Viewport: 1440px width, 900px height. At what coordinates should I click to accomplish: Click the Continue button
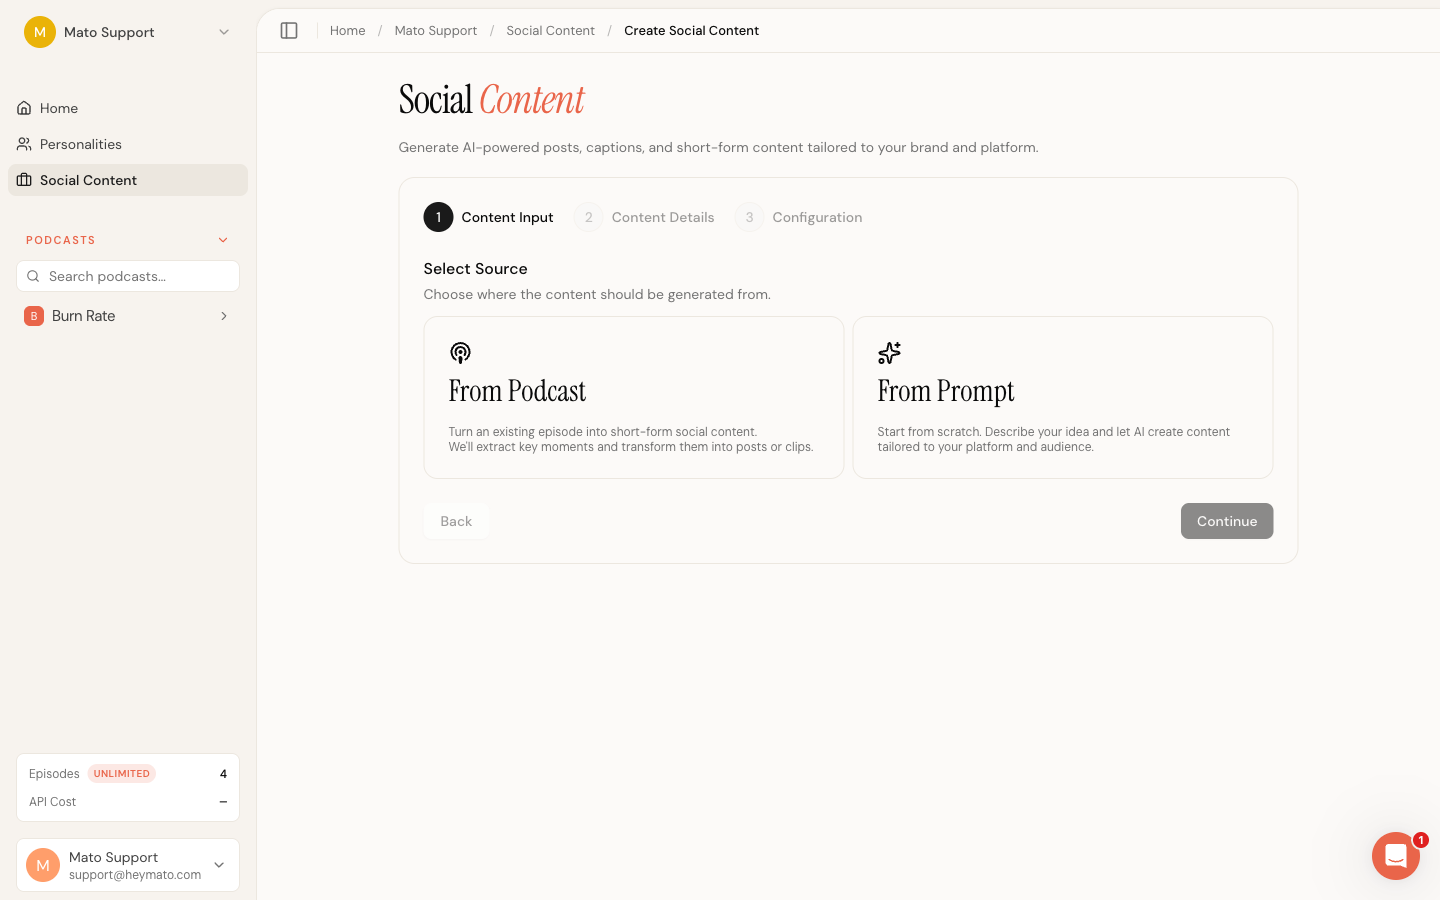[x=1227, y=521]
